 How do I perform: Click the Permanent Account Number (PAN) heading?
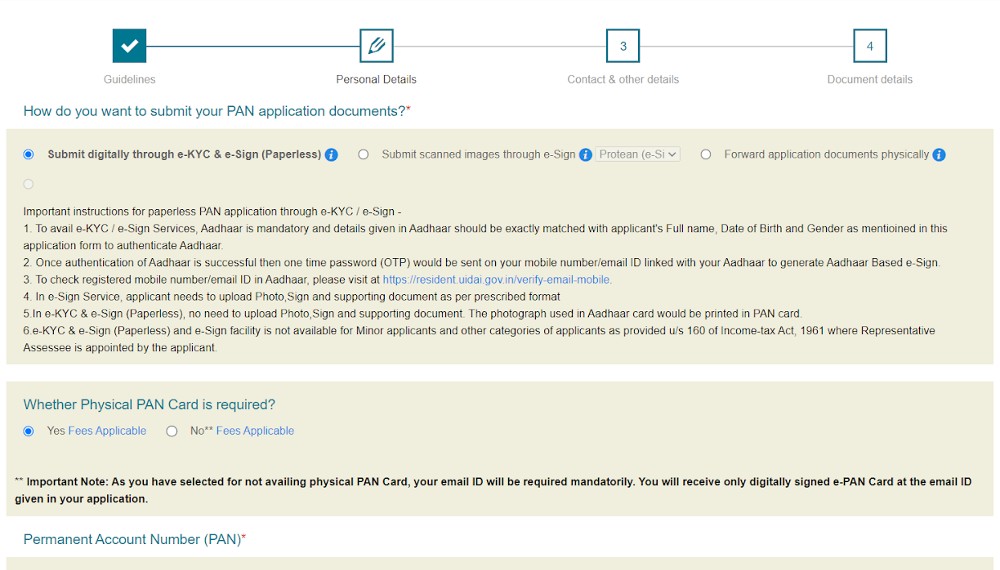pos(135,539)
